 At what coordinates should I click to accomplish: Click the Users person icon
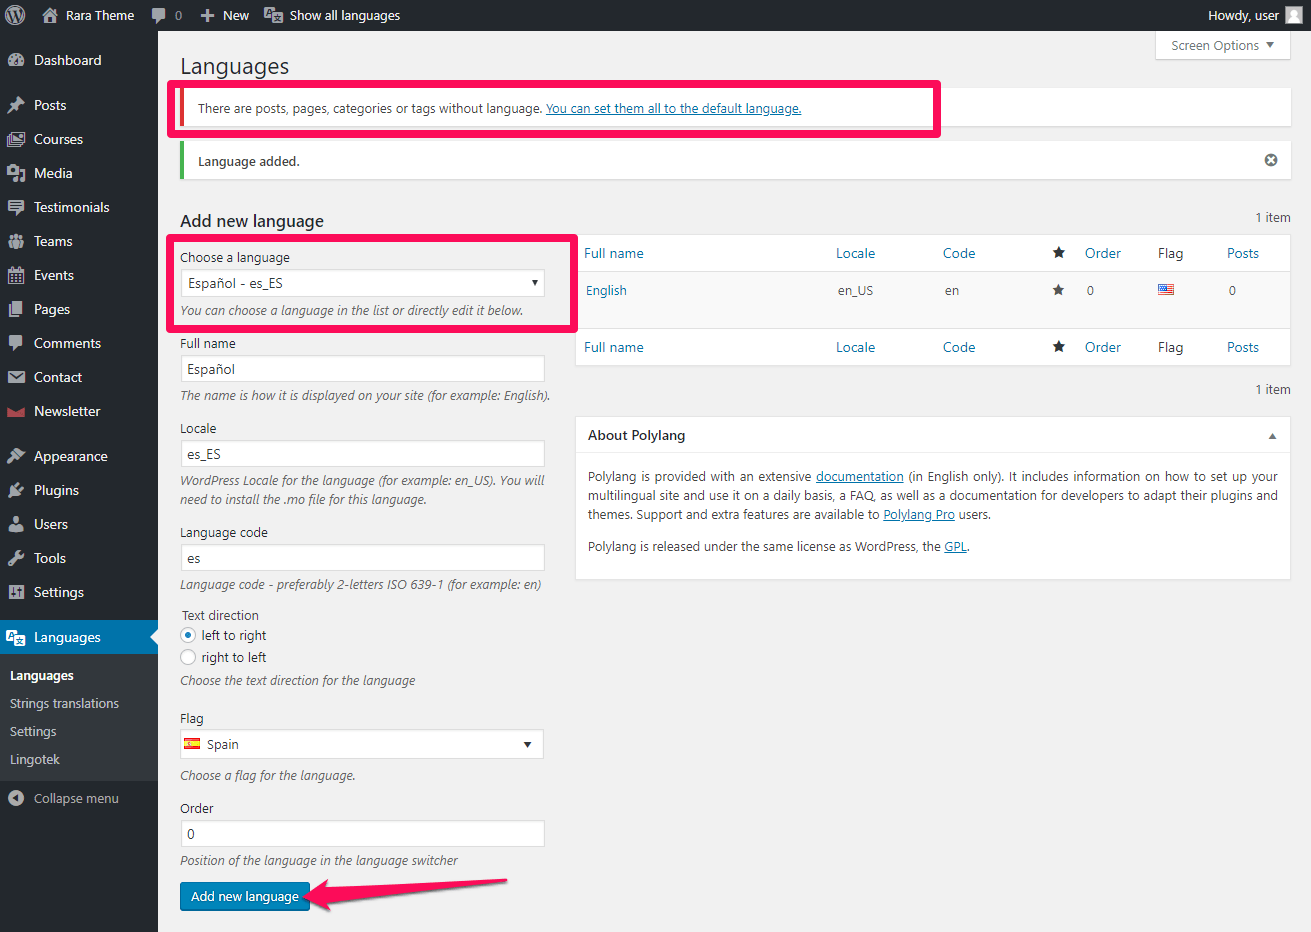pyautogui.click(x=16, y=524)
